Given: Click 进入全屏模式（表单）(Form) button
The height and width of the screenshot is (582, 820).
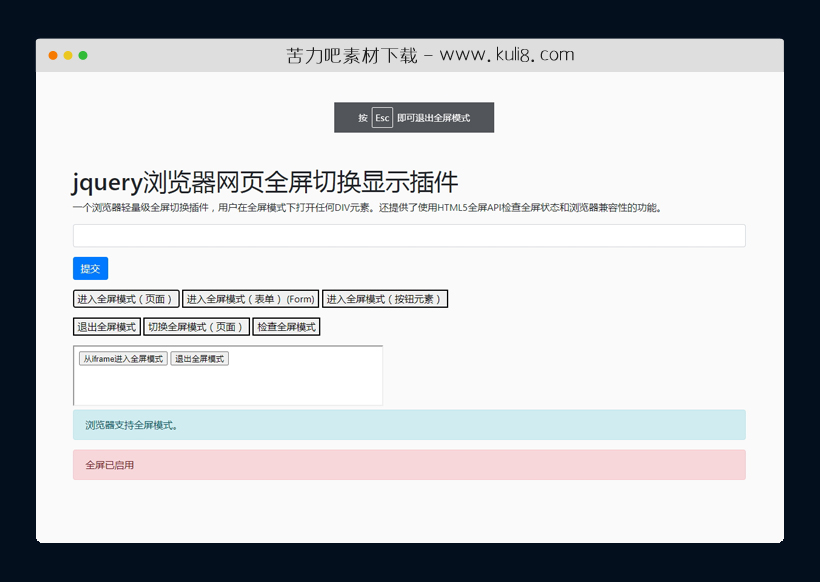Looking at the screenshot, I should click(251, 298).
